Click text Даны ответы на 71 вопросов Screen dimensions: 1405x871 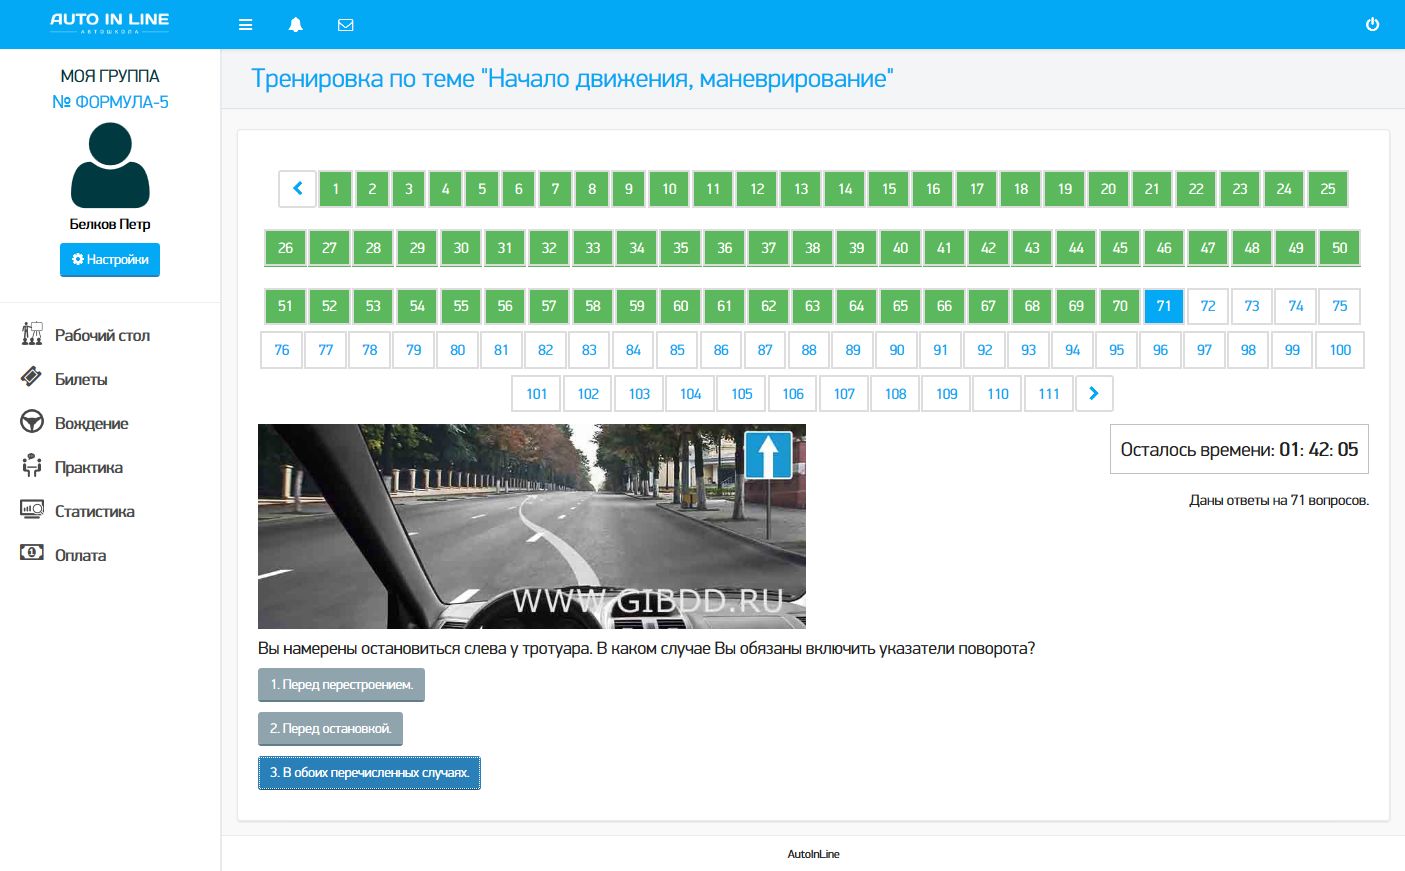[1279, 500]
